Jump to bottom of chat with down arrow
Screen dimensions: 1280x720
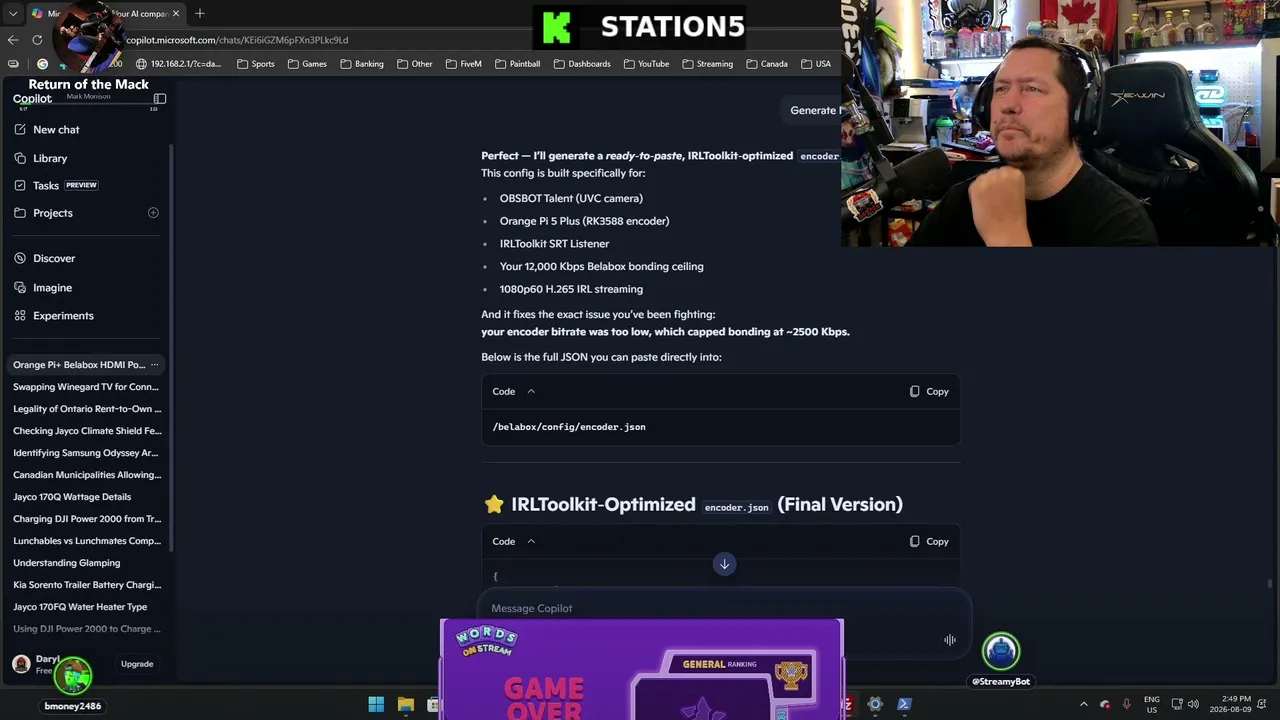click(x=724, y=564)
